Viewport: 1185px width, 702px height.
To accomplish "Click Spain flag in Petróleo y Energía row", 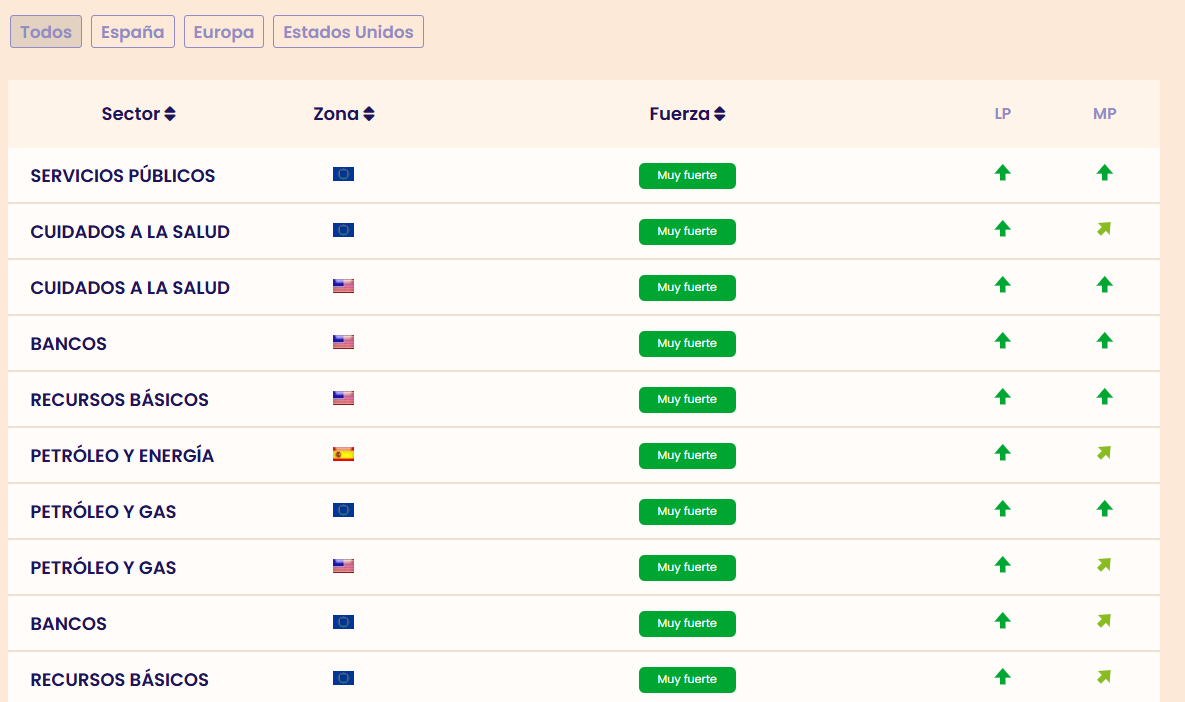I will 343,454.
